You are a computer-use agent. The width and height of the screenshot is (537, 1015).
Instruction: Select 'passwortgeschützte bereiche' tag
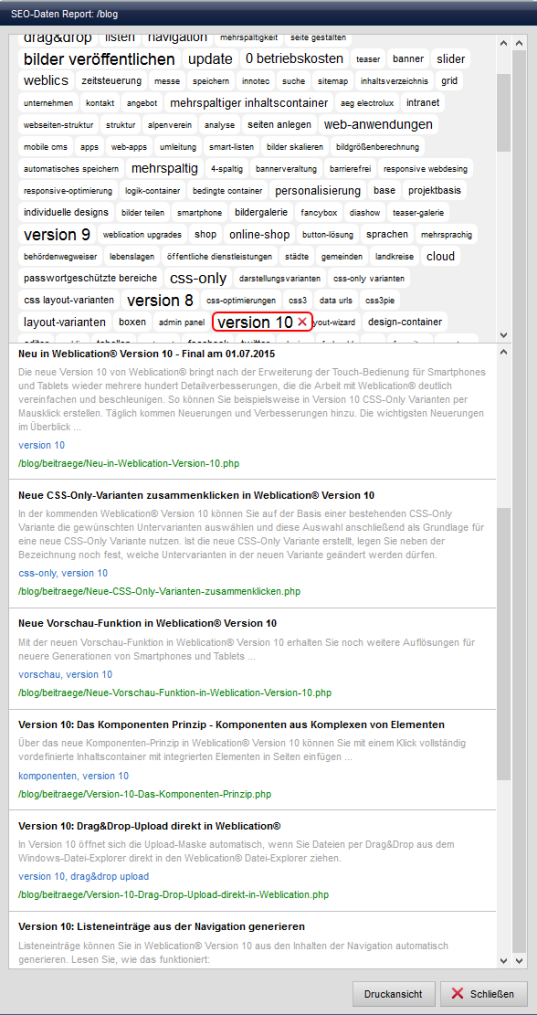tap(90, 278)
